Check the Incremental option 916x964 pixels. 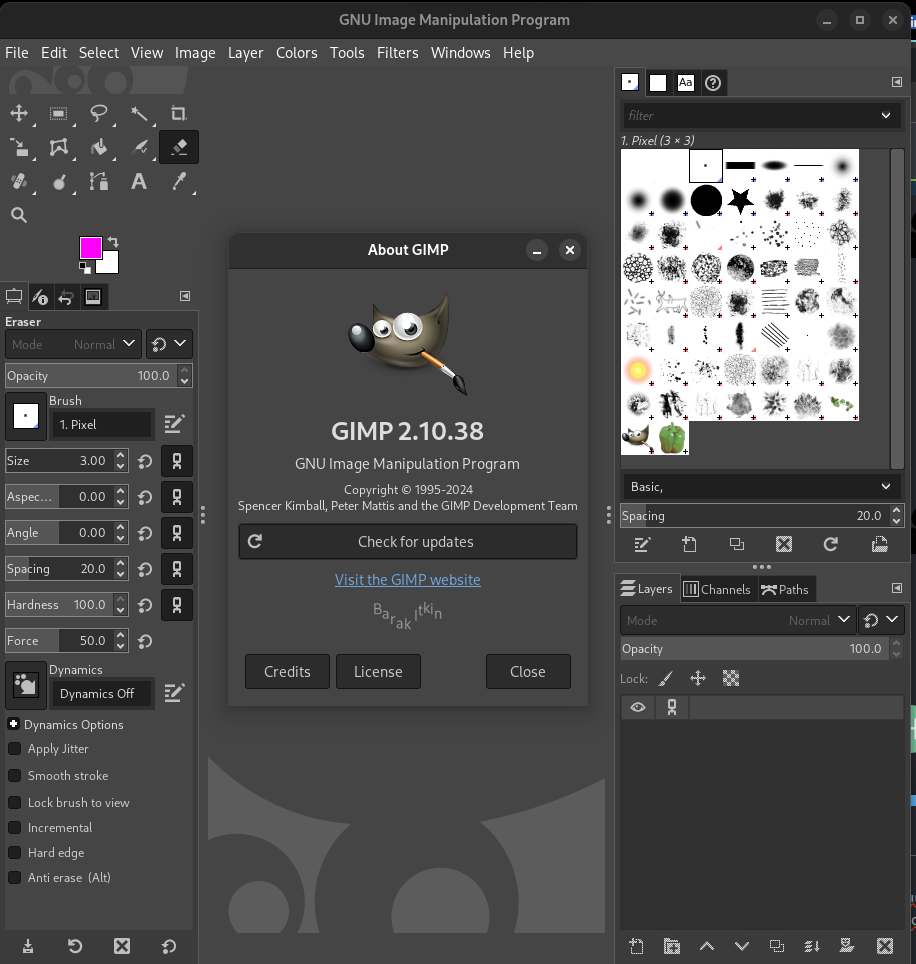point(14,828)
